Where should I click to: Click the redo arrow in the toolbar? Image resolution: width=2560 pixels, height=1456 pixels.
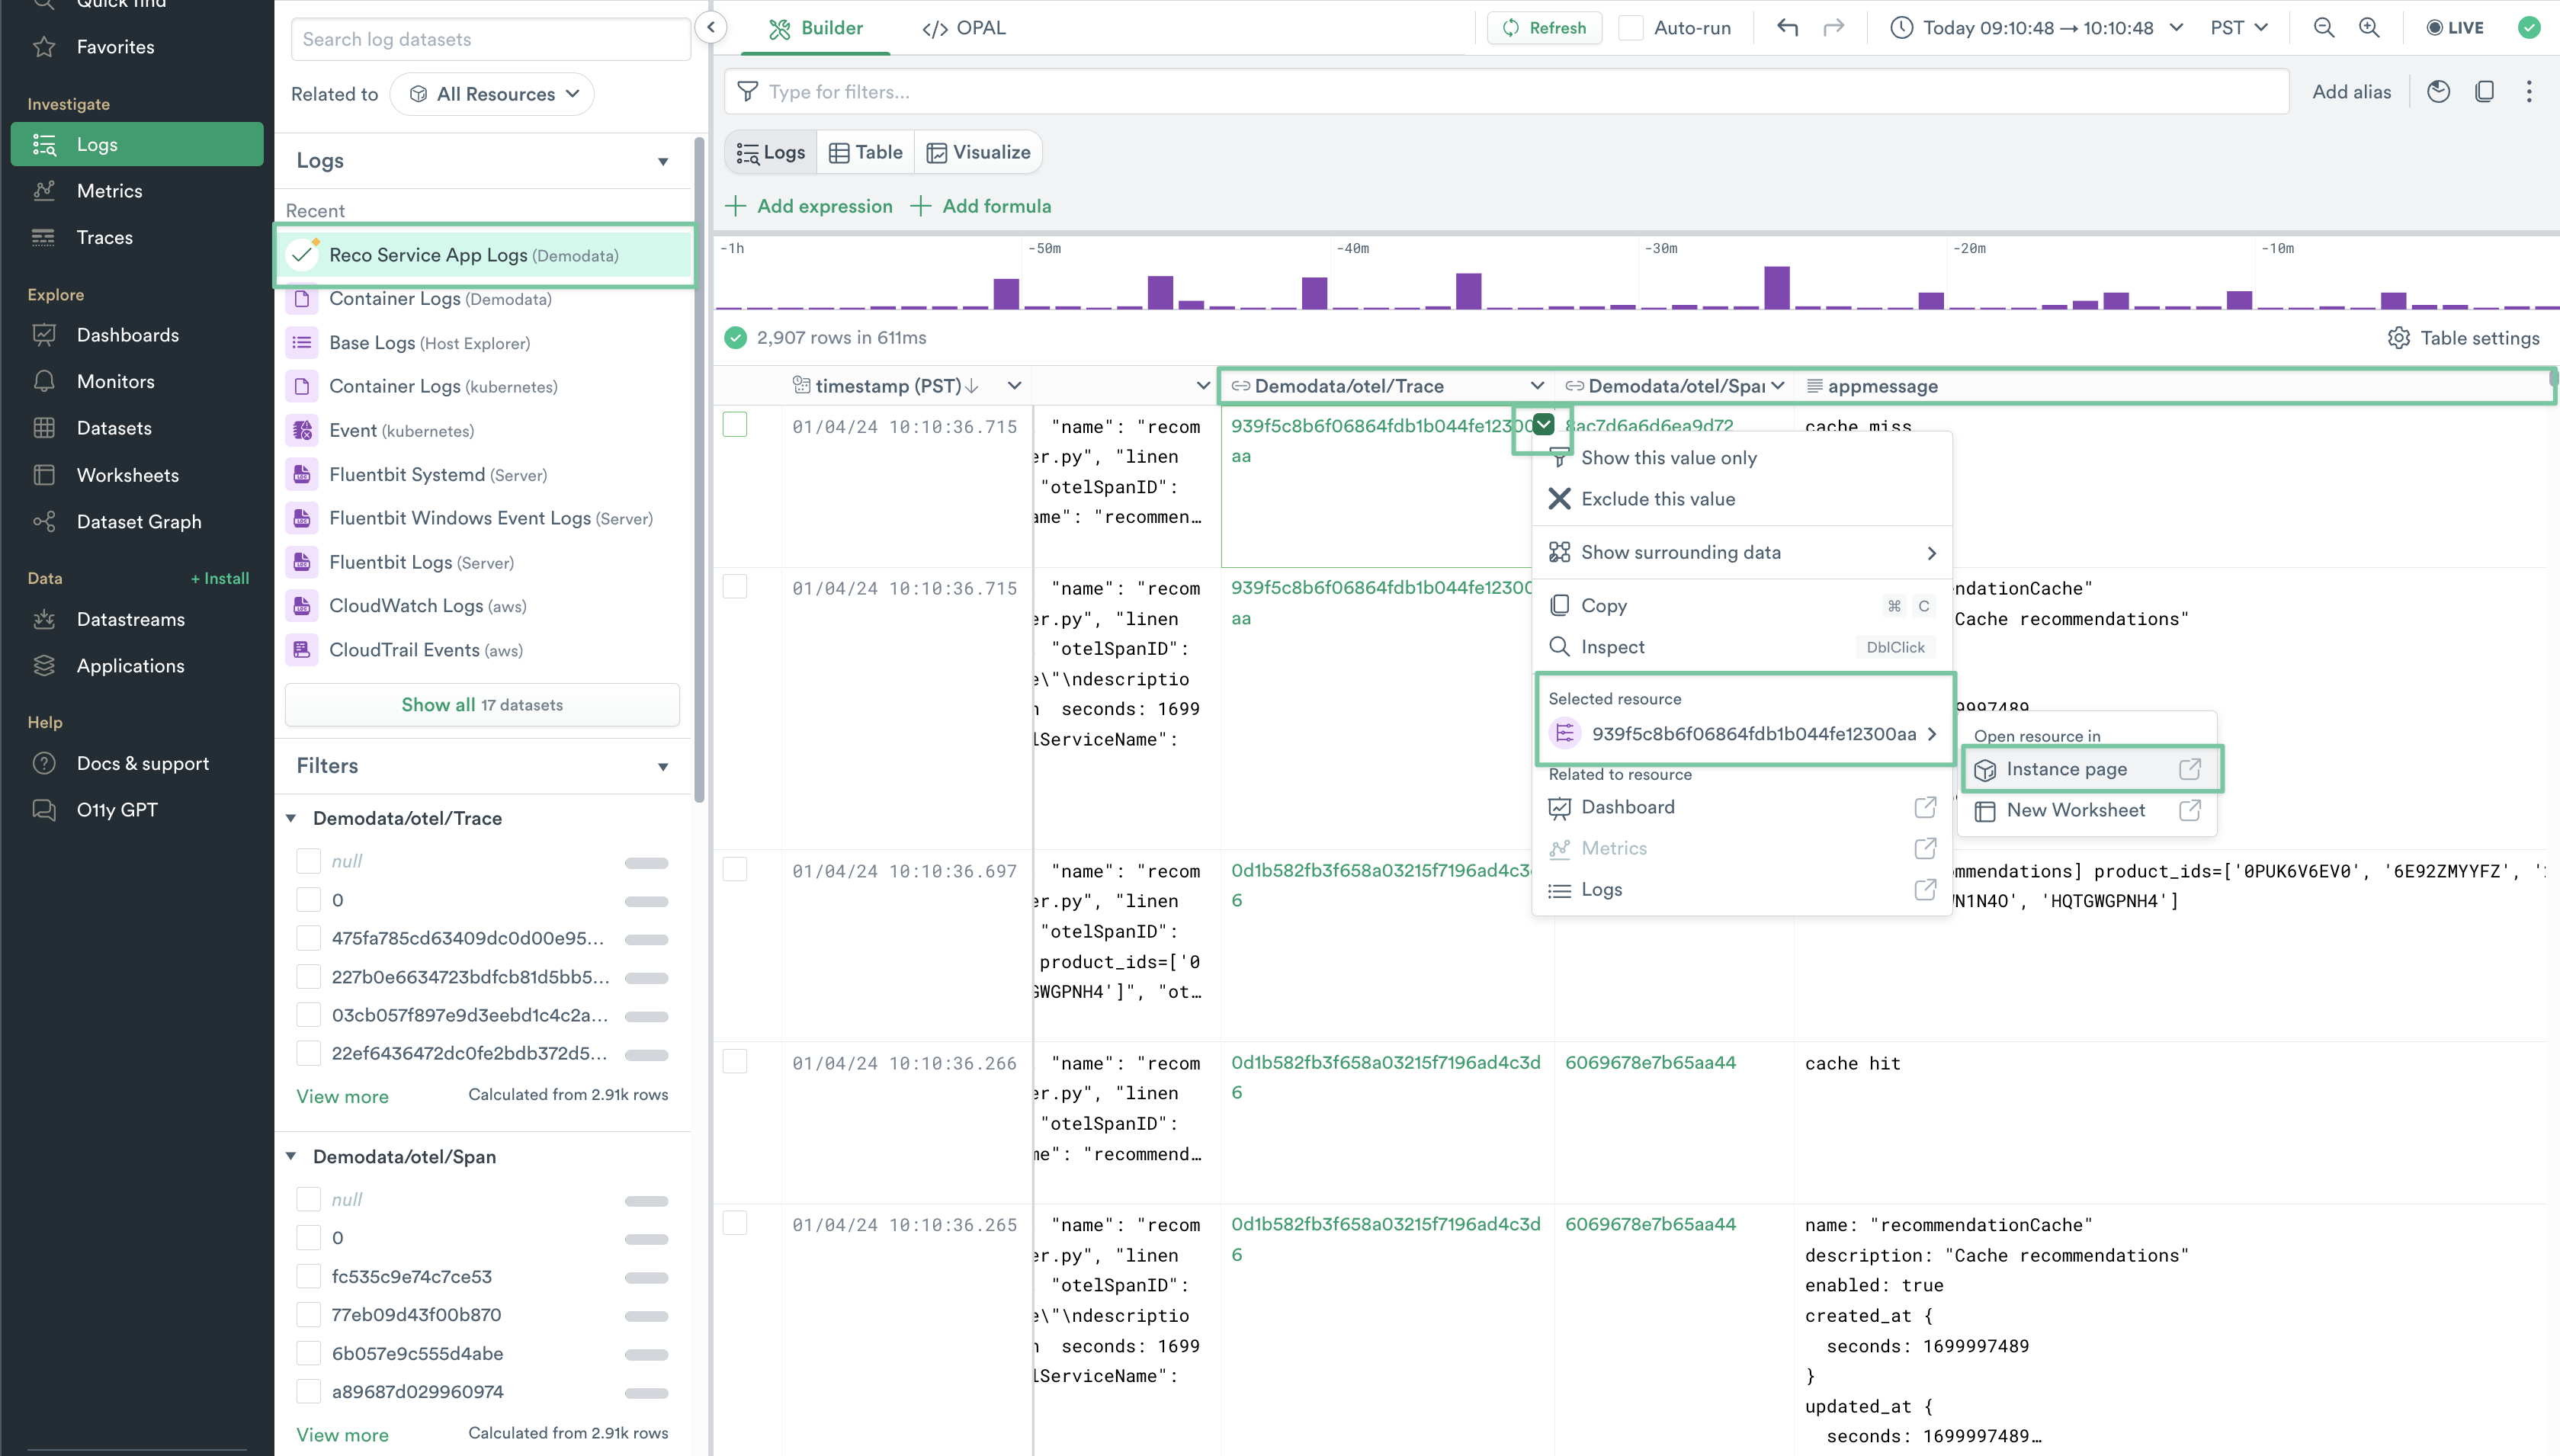coord(1834,28)
